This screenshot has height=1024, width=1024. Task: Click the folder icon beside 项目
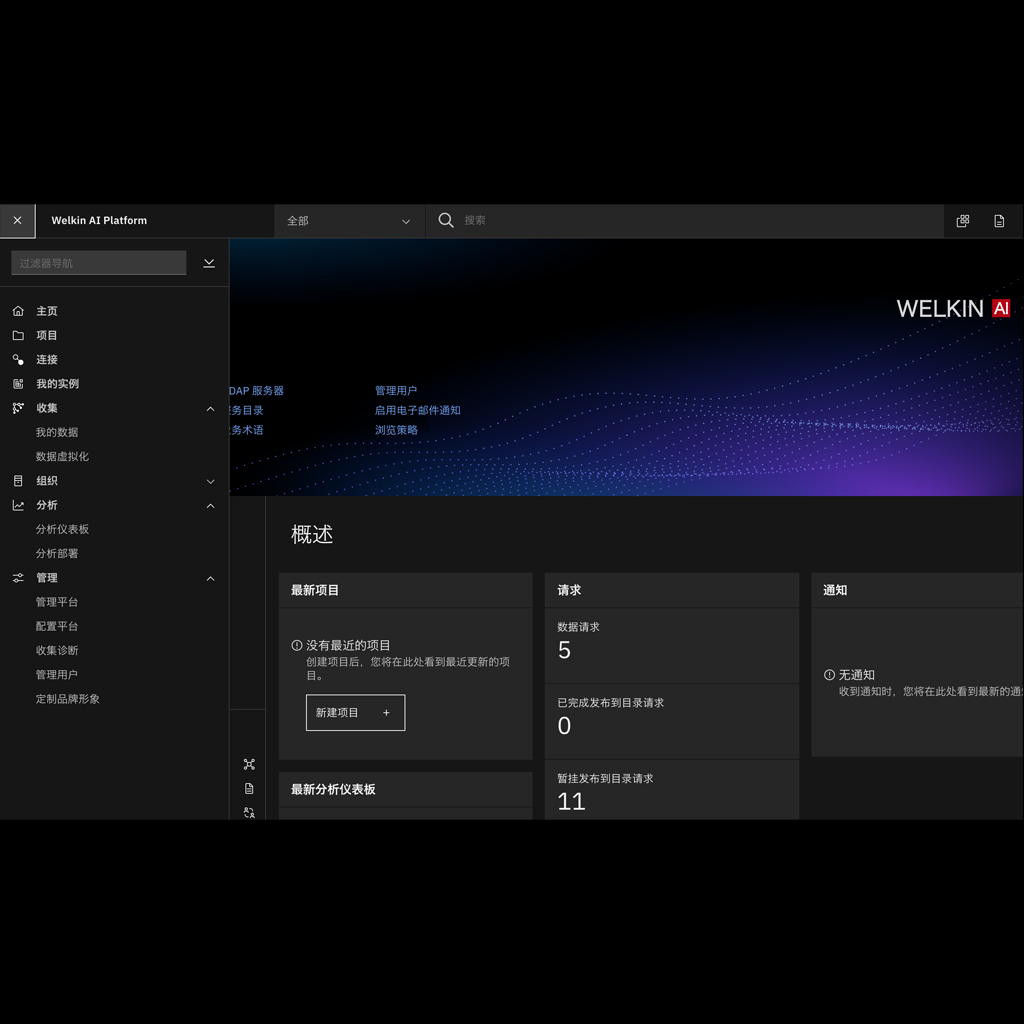pos(18,335)
